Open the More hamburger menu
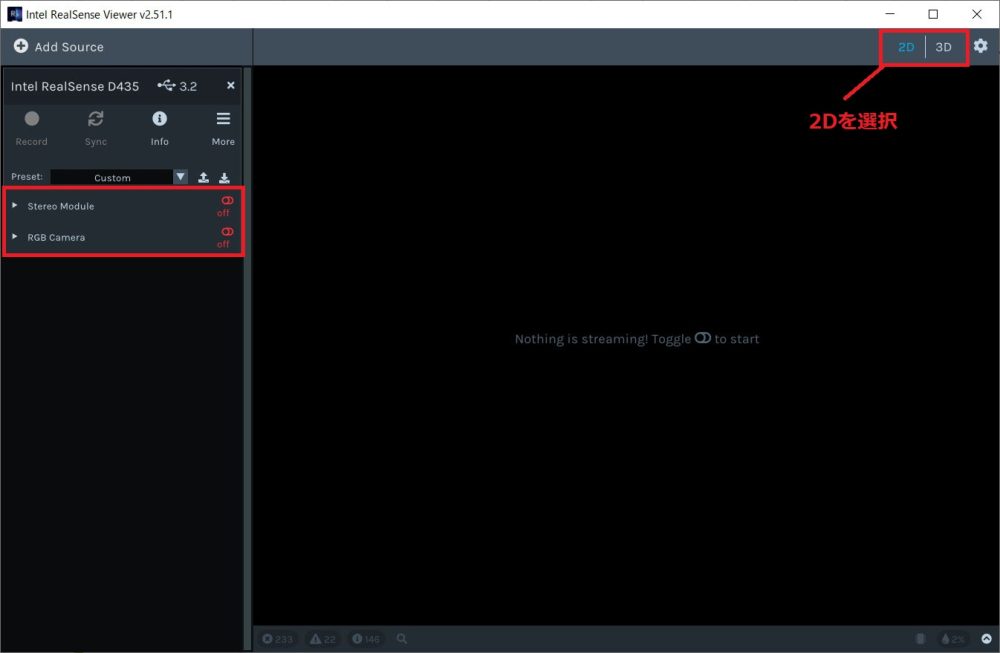 223,119
